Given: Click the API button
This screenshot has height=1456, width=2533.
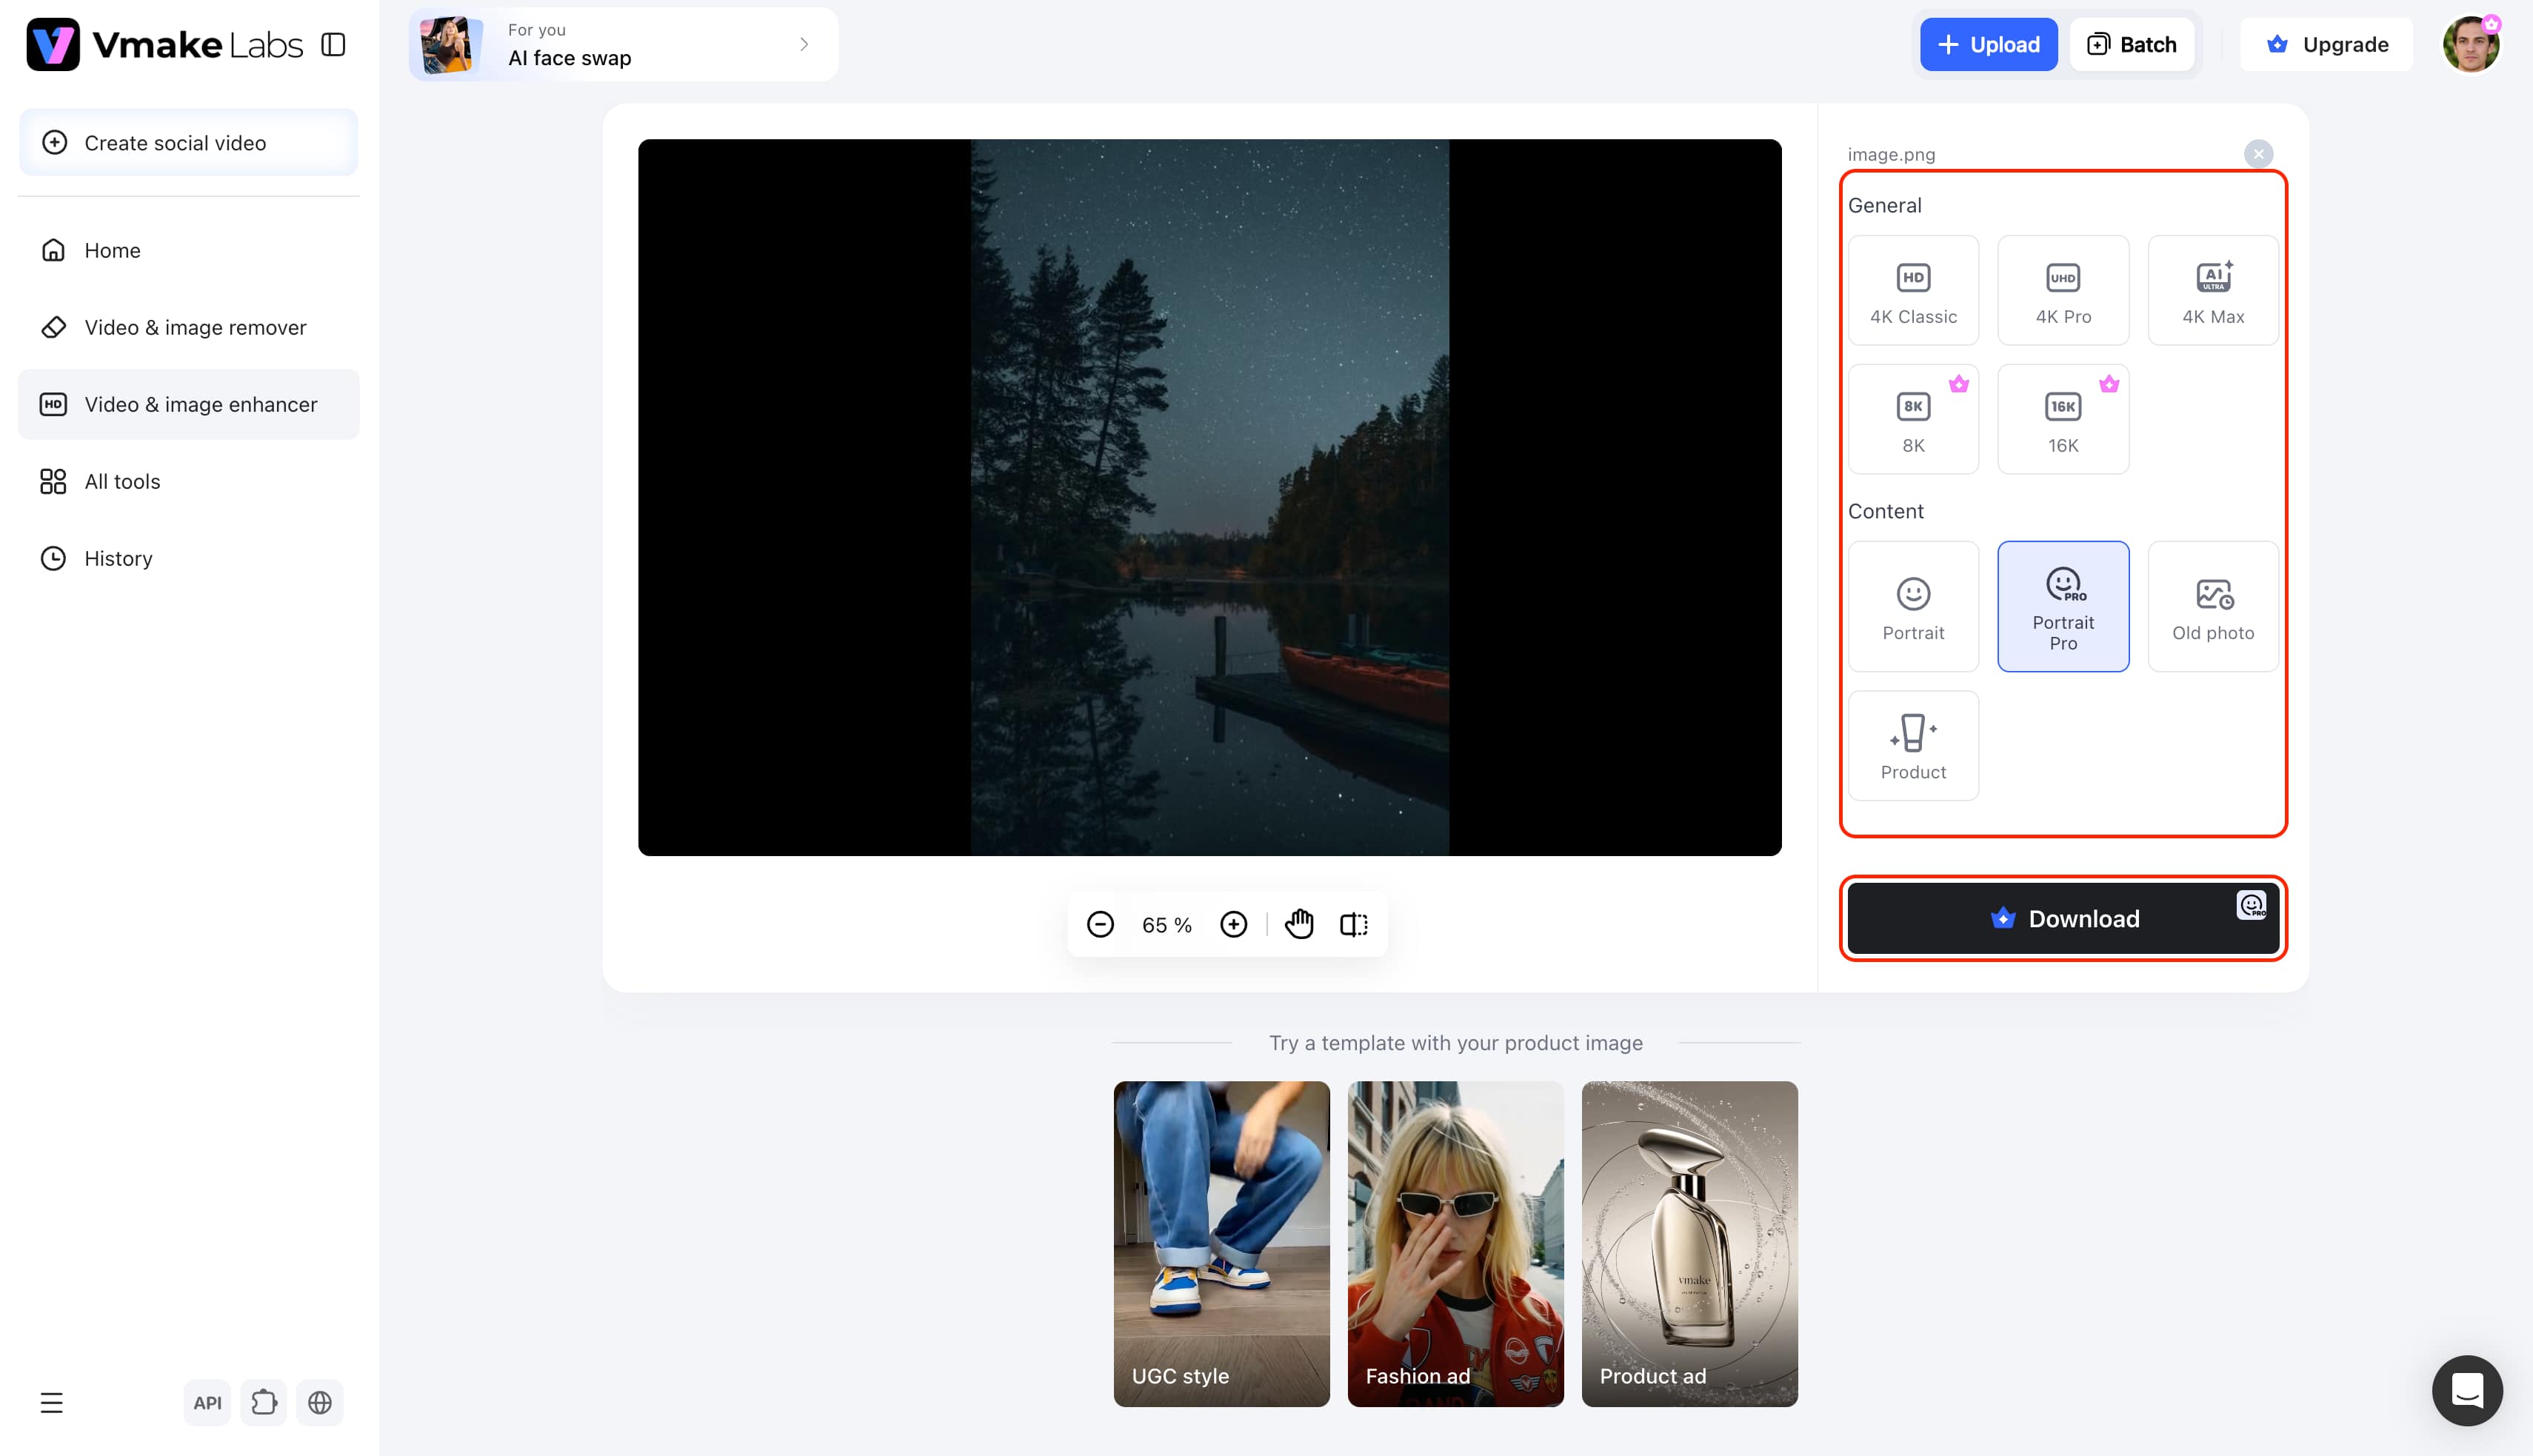Looking at the screenshot, I should coord(207,1403).
